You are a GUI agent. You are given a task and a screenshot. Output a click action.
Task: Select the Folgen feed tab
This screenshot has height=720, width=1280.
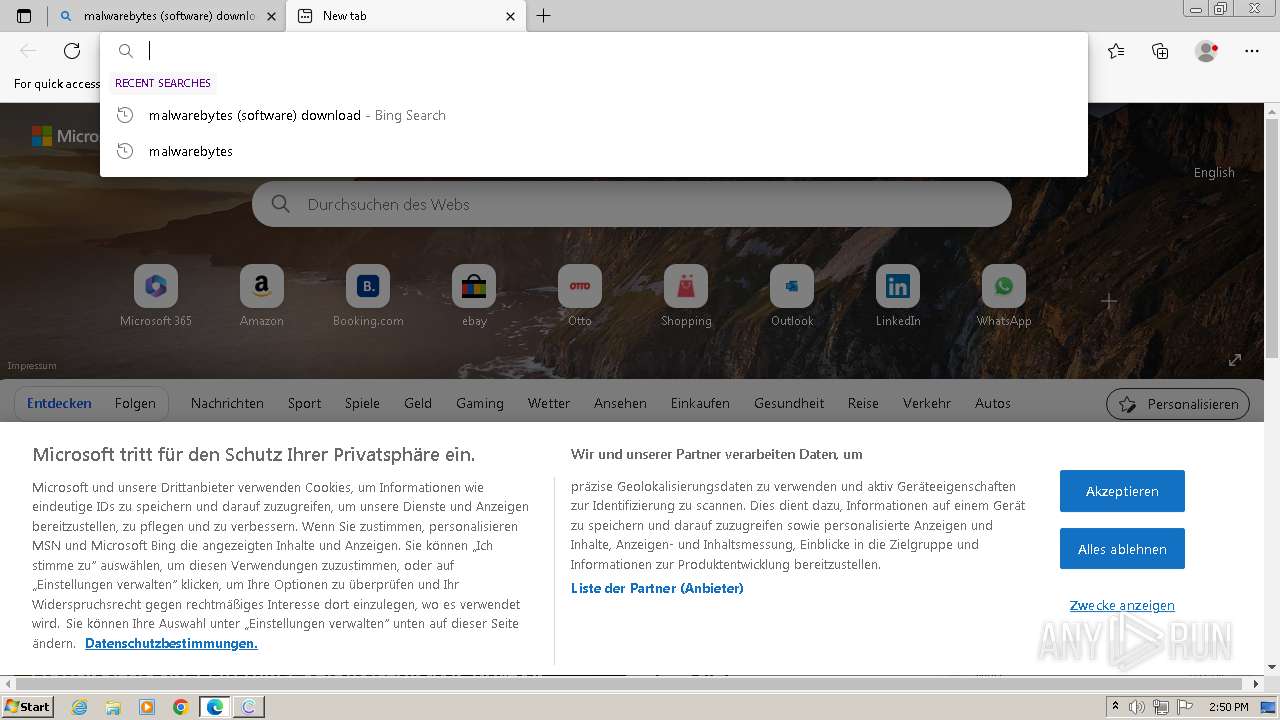point(135,404)
